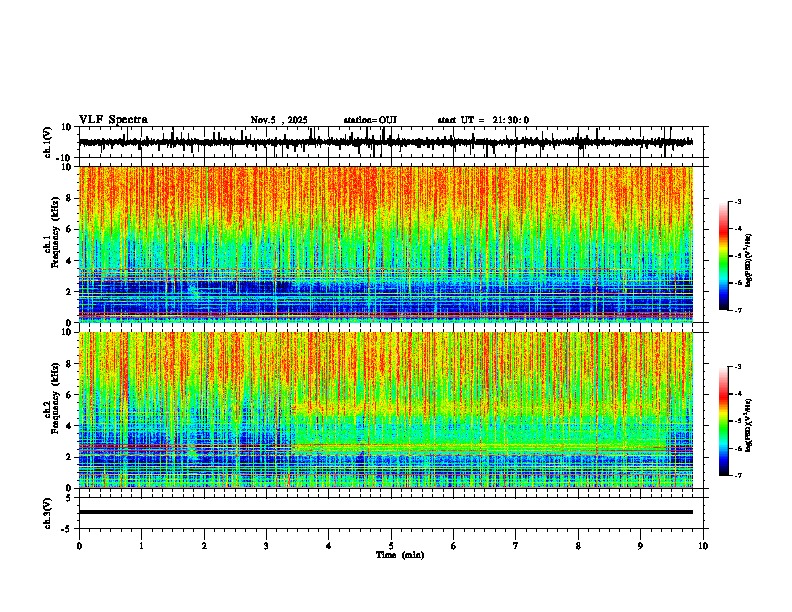This screenshot has height=612, width=792.
Task: Click the time axis end tick label "10"
Action: [703, 546]
